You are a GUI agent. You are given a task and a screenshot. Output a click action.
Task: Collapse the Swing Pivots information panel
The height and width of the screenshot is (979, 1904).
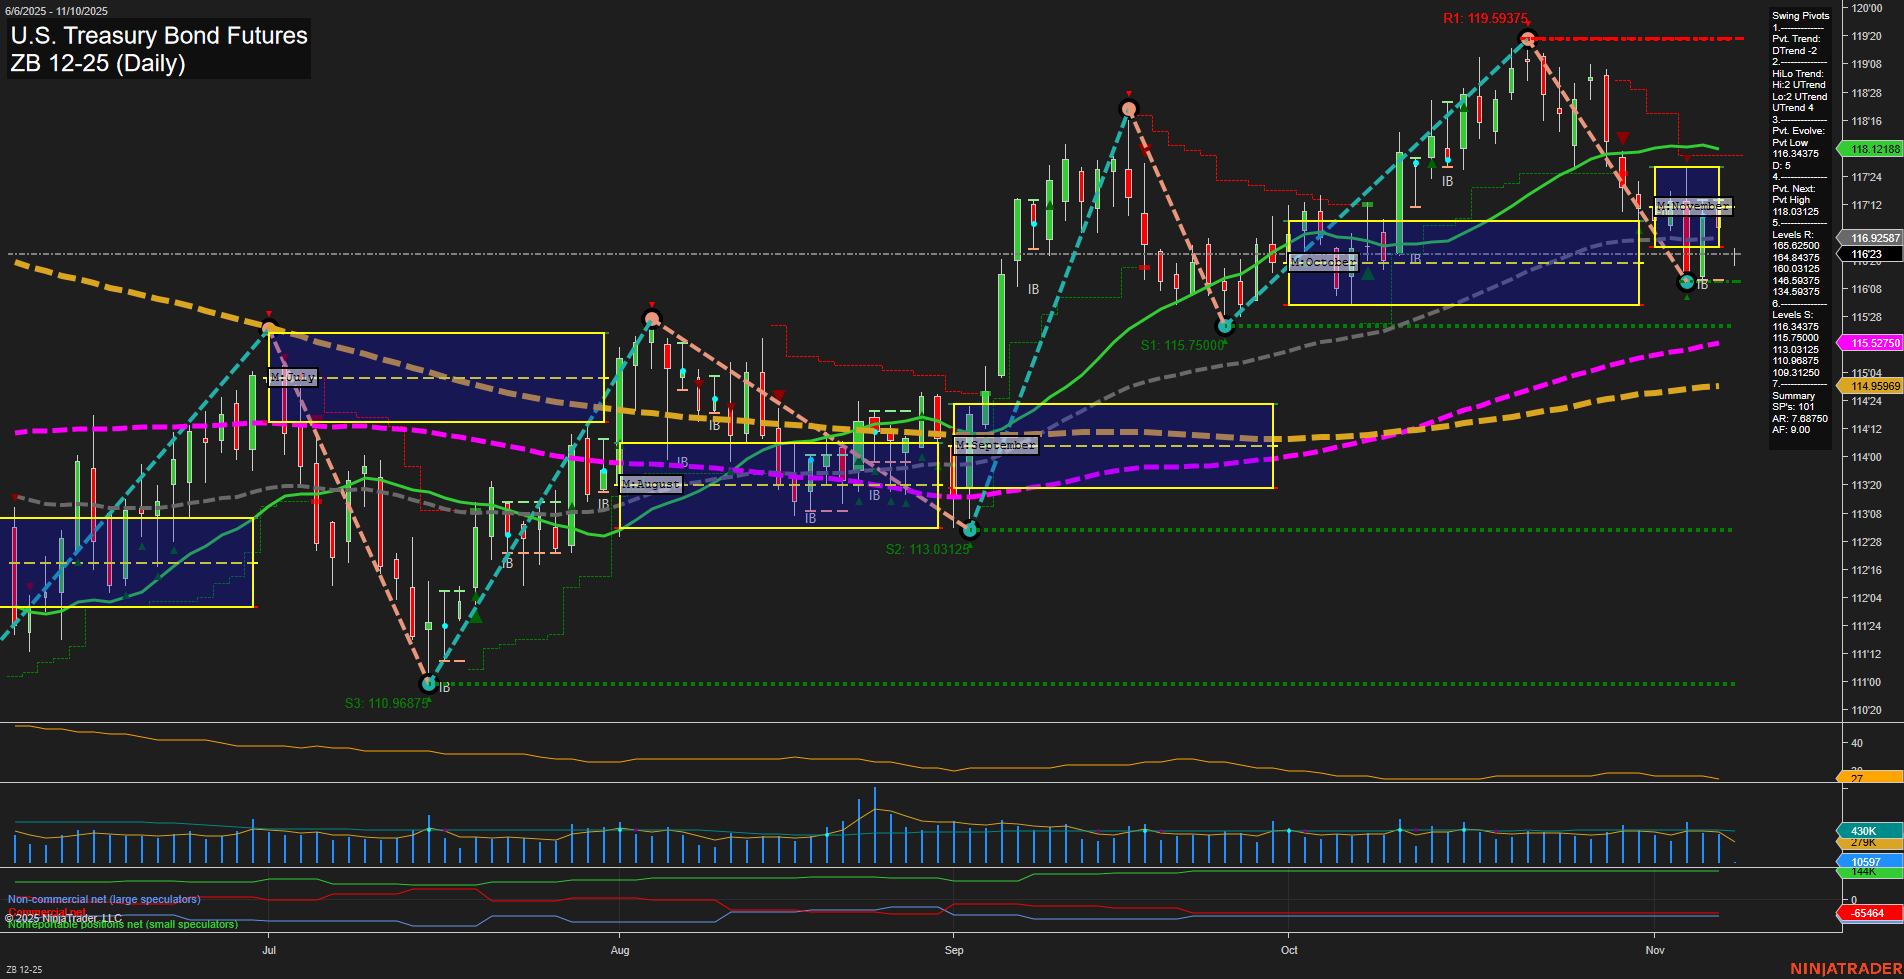[1799, 15]
